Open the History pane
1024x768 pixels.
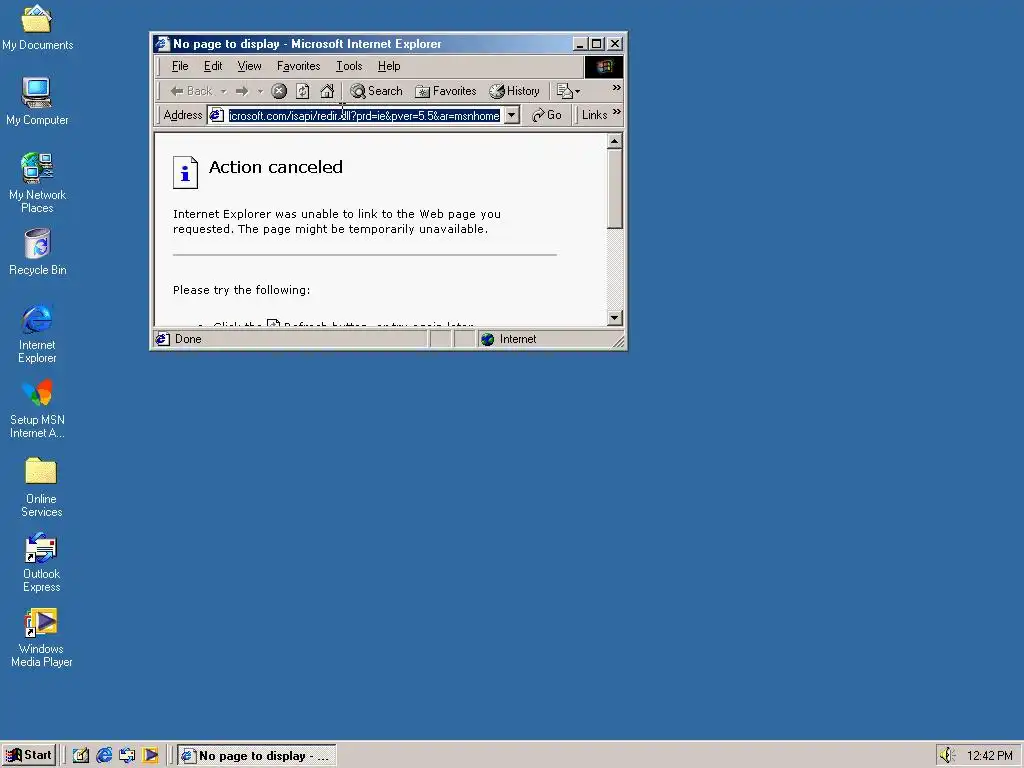click(x=515, y=91)
